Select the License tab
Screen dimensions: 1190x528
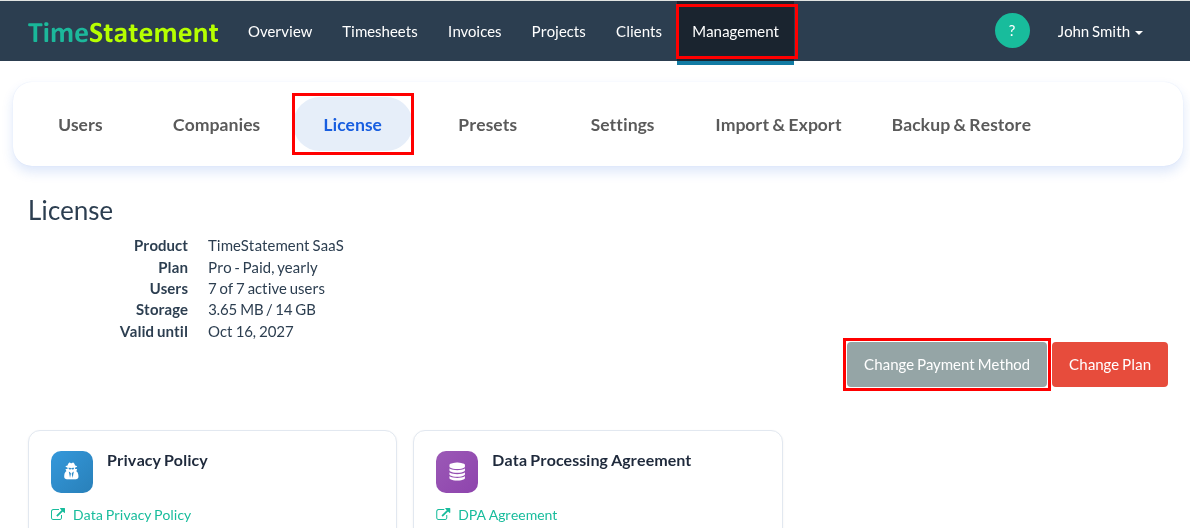coord(353,125)
